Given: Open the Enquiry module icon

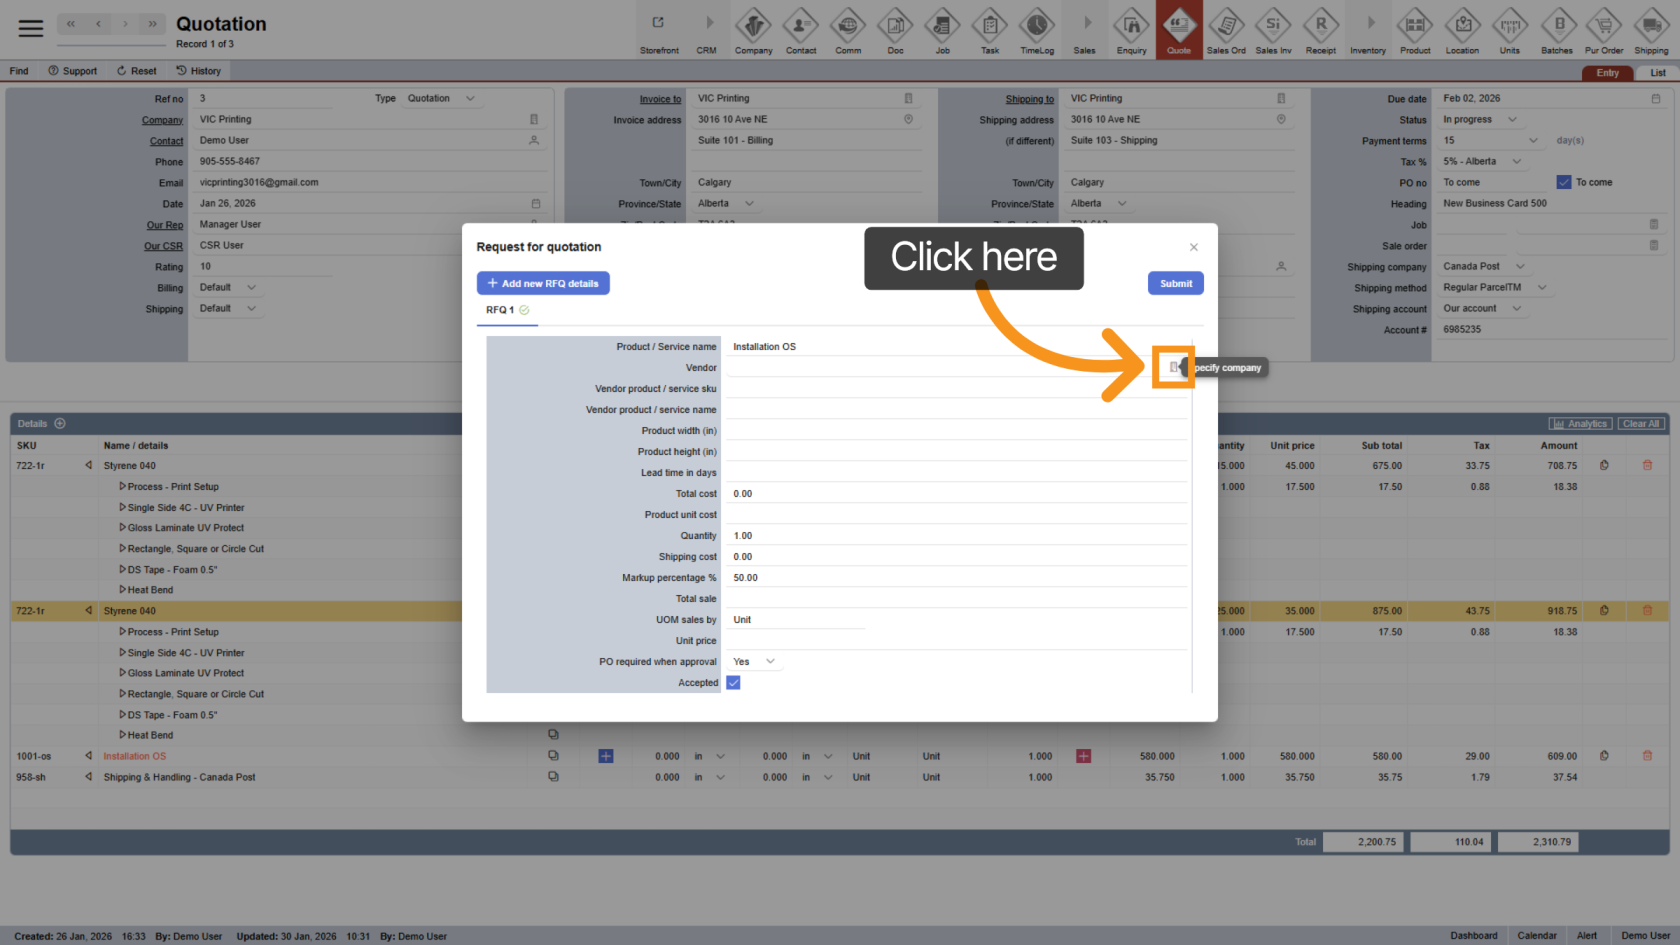Looking at the screenshot, I should 1131,30.
